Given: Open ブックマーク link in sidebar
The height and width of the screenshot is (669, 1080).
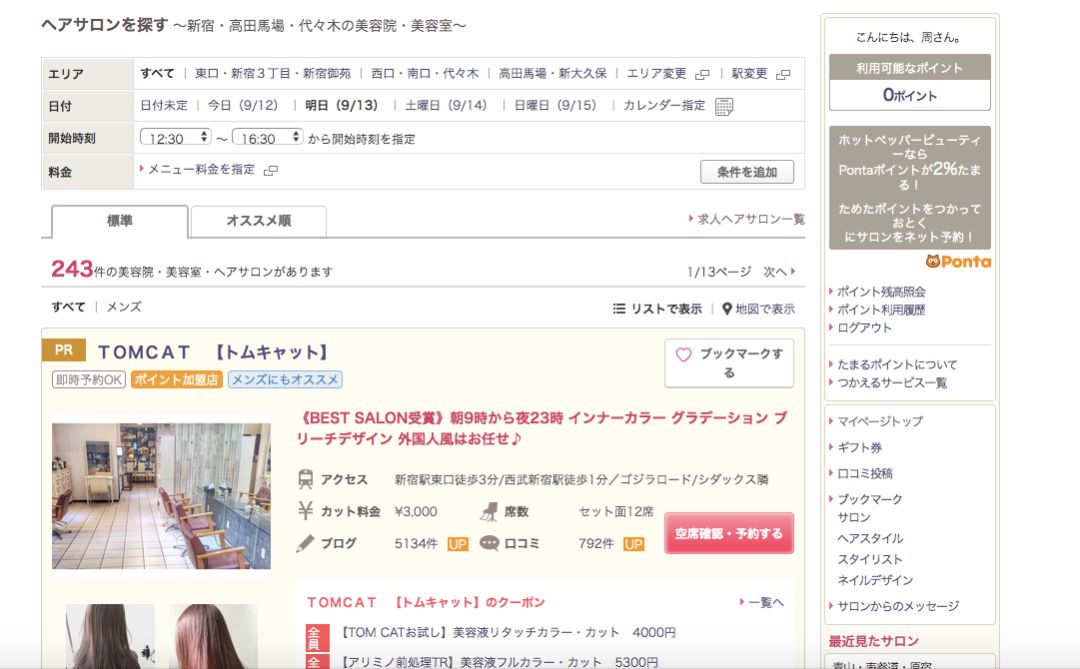Looking at the screenshot, I should point(869,500).
